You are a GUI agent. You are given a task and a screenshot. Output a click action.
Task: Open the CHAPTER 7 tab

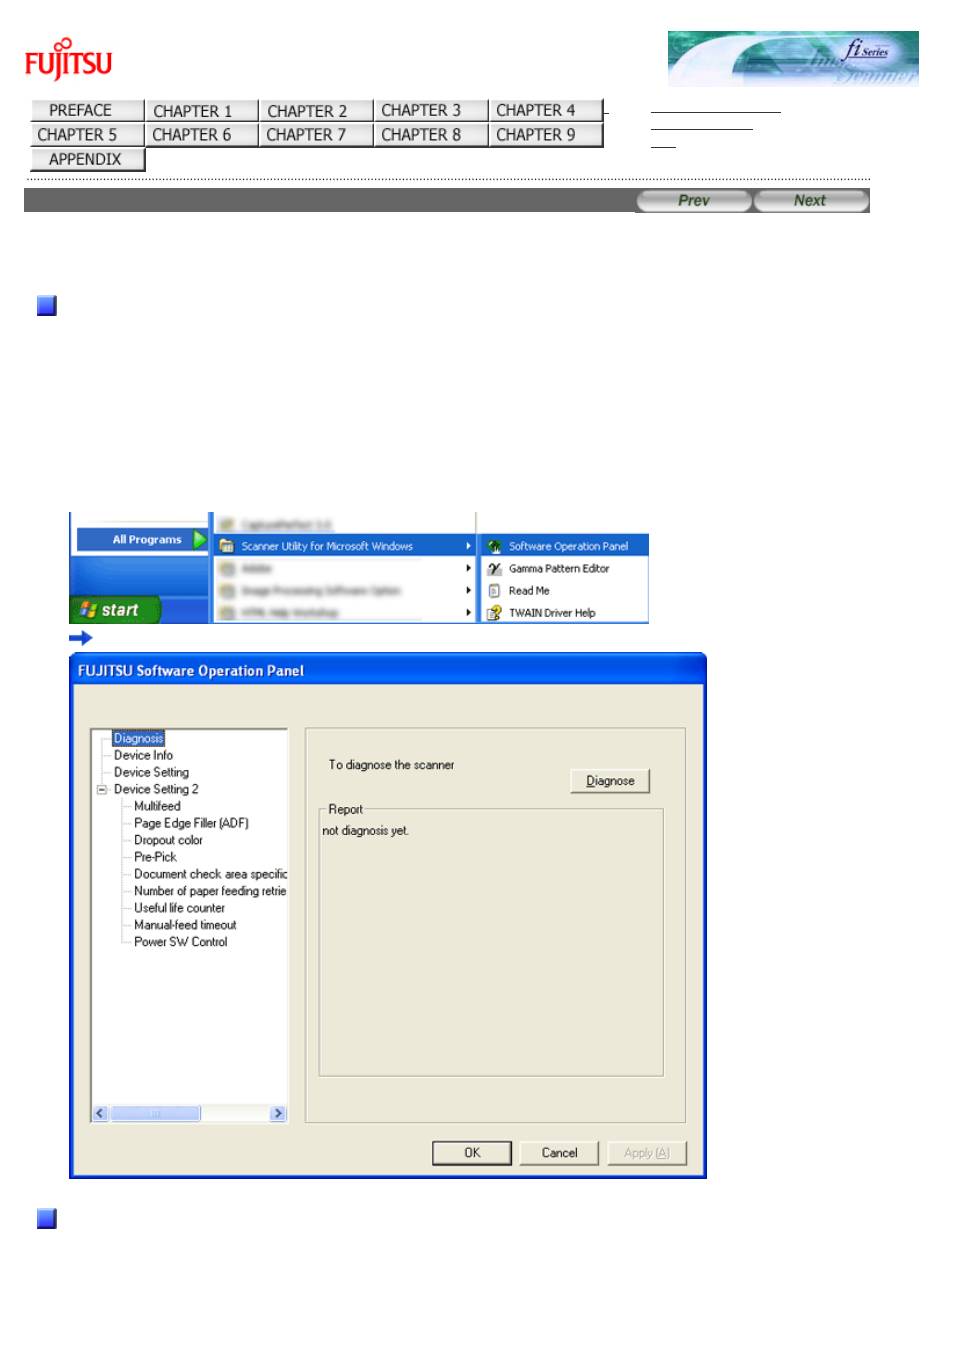316,134
